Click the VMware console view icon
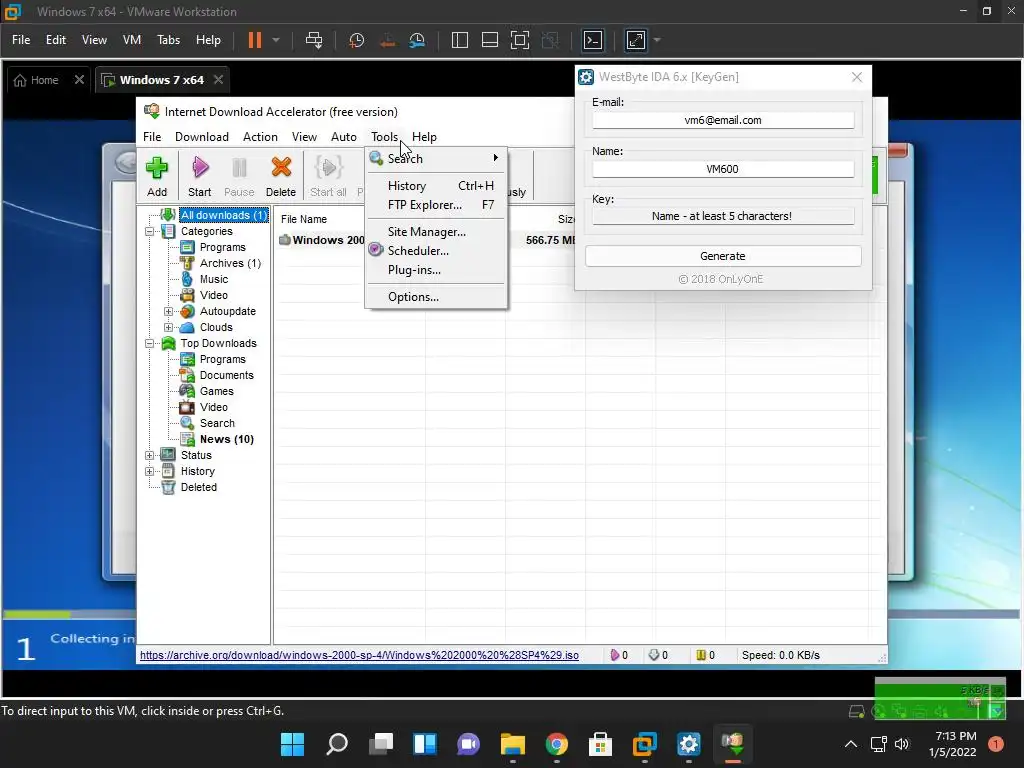Screen dimensions: 1024x768 pyautogui.click(x=592, y=40)
